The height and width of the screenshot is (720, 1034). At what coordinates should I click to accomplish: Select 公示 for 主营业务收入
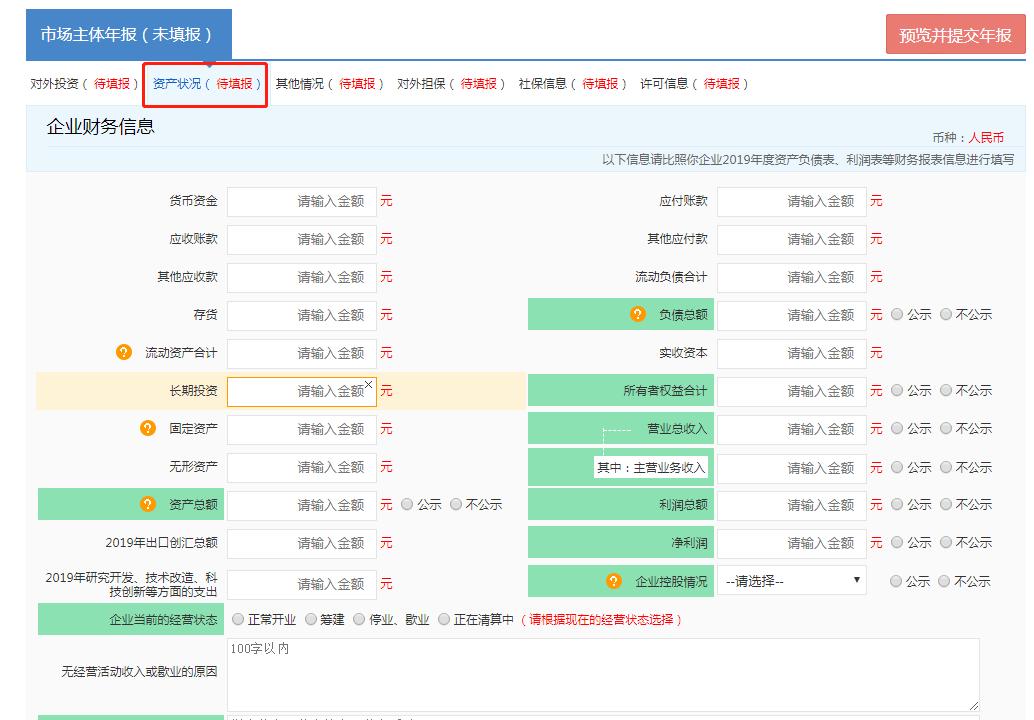pyautogui.click(x=897, y=467)
